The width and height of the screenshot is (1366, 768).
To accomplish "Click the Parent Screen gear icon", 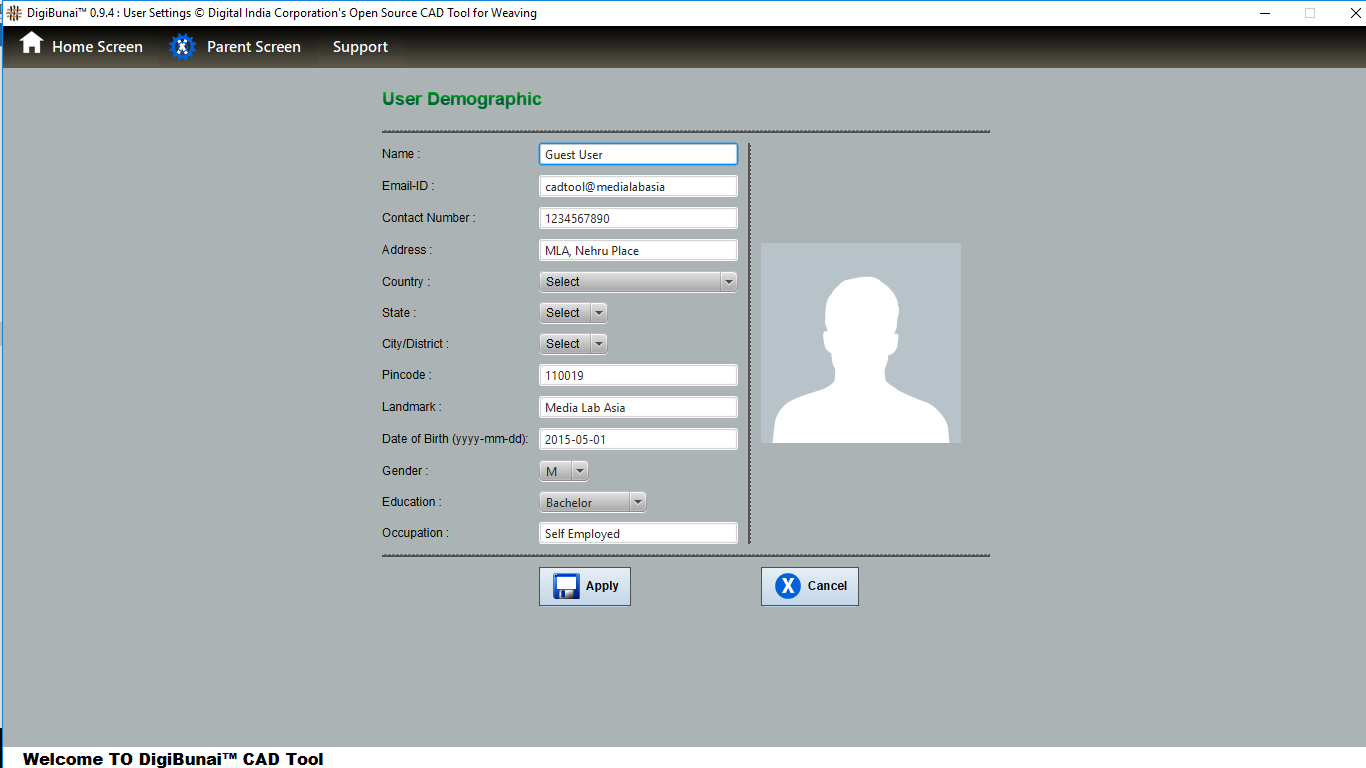I will (x=182, y=47).
